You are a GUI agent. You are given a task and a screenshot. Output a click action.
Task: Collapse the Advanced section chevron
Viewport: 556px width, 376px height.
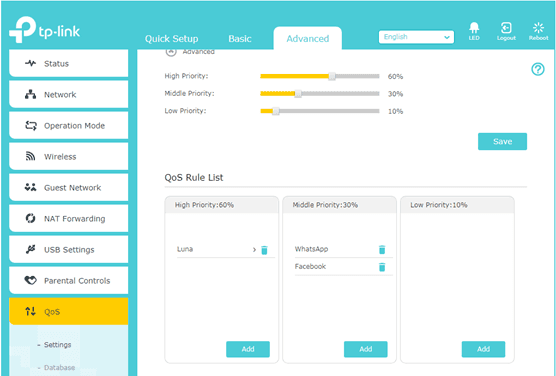(x=171, y=52)
